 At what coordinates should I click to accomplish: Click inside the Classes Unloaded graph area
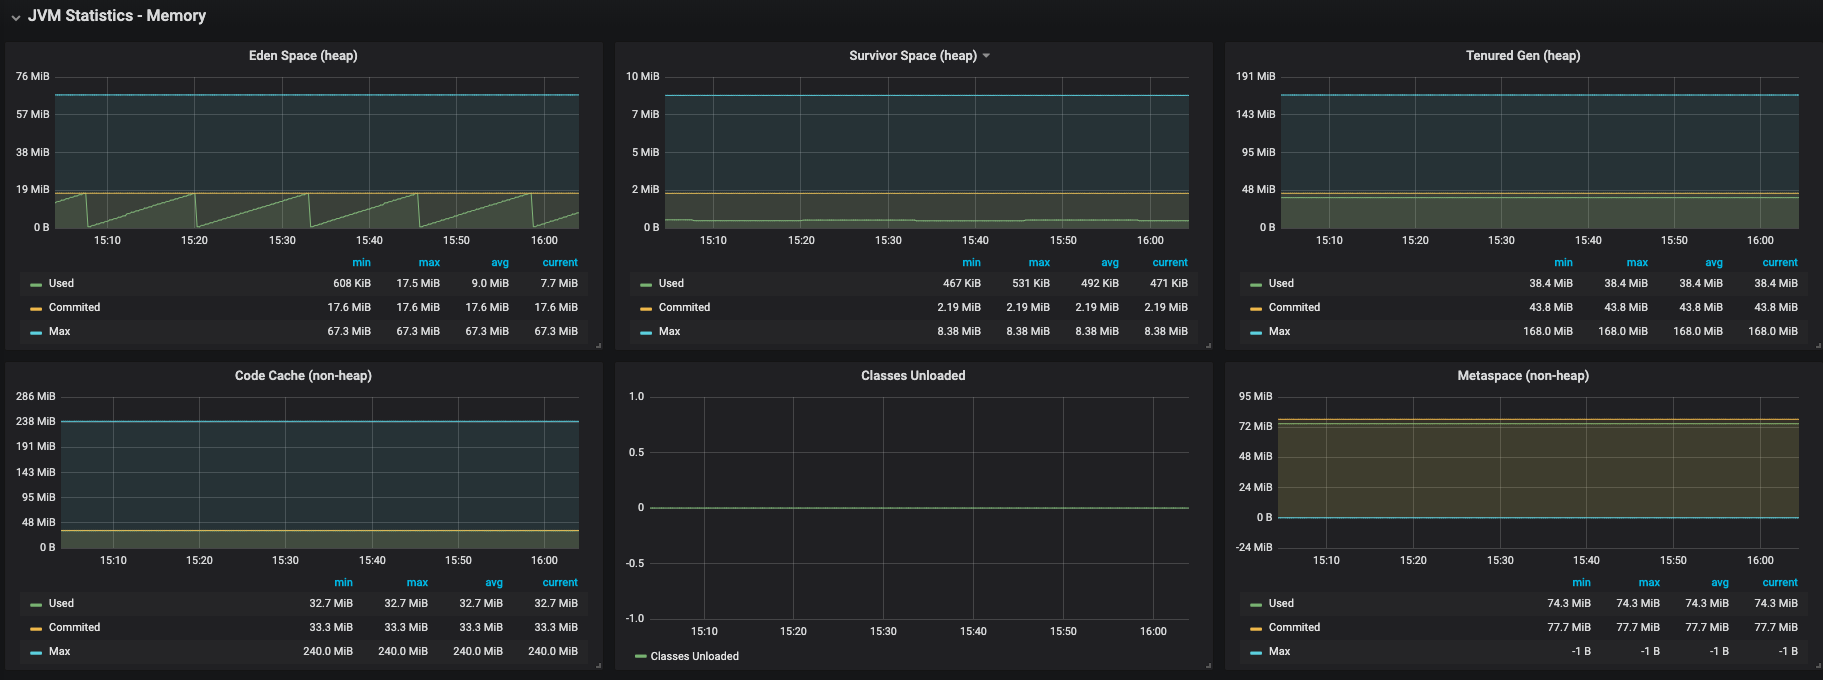click(919, 508)
